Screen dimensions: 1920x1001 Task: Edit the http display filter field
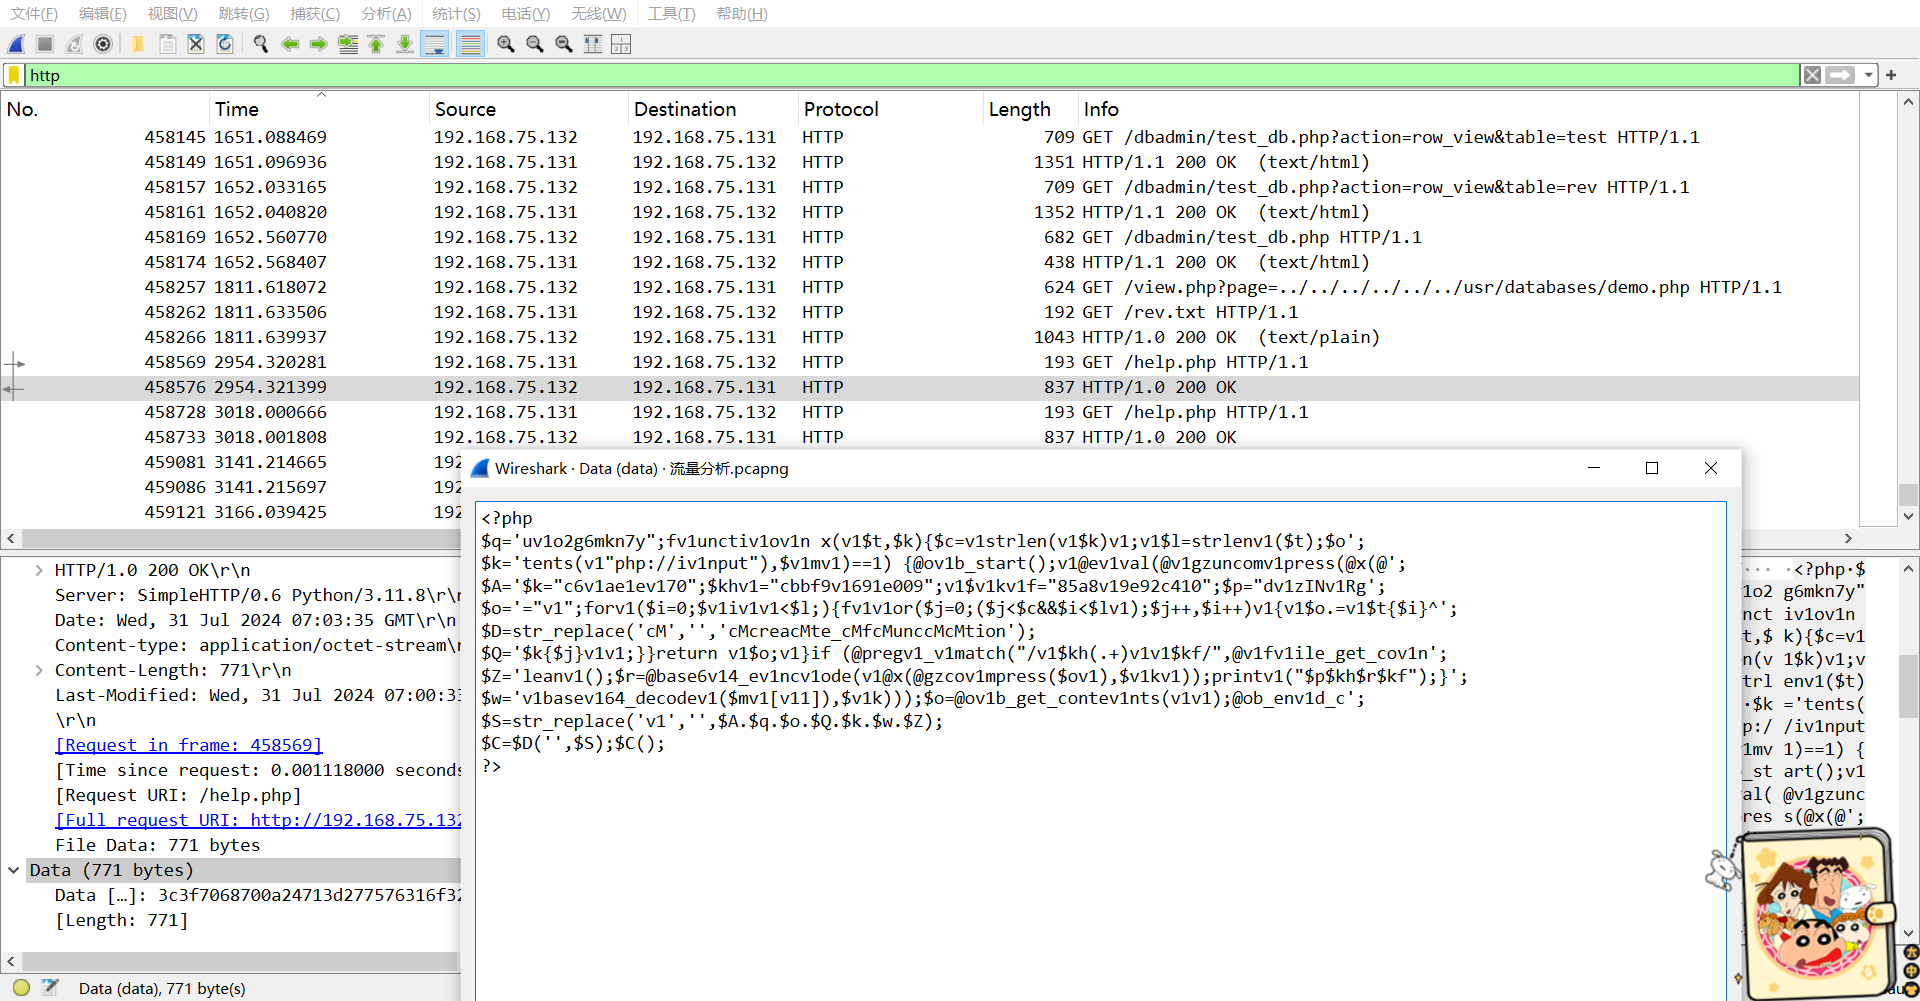(910, 75)
